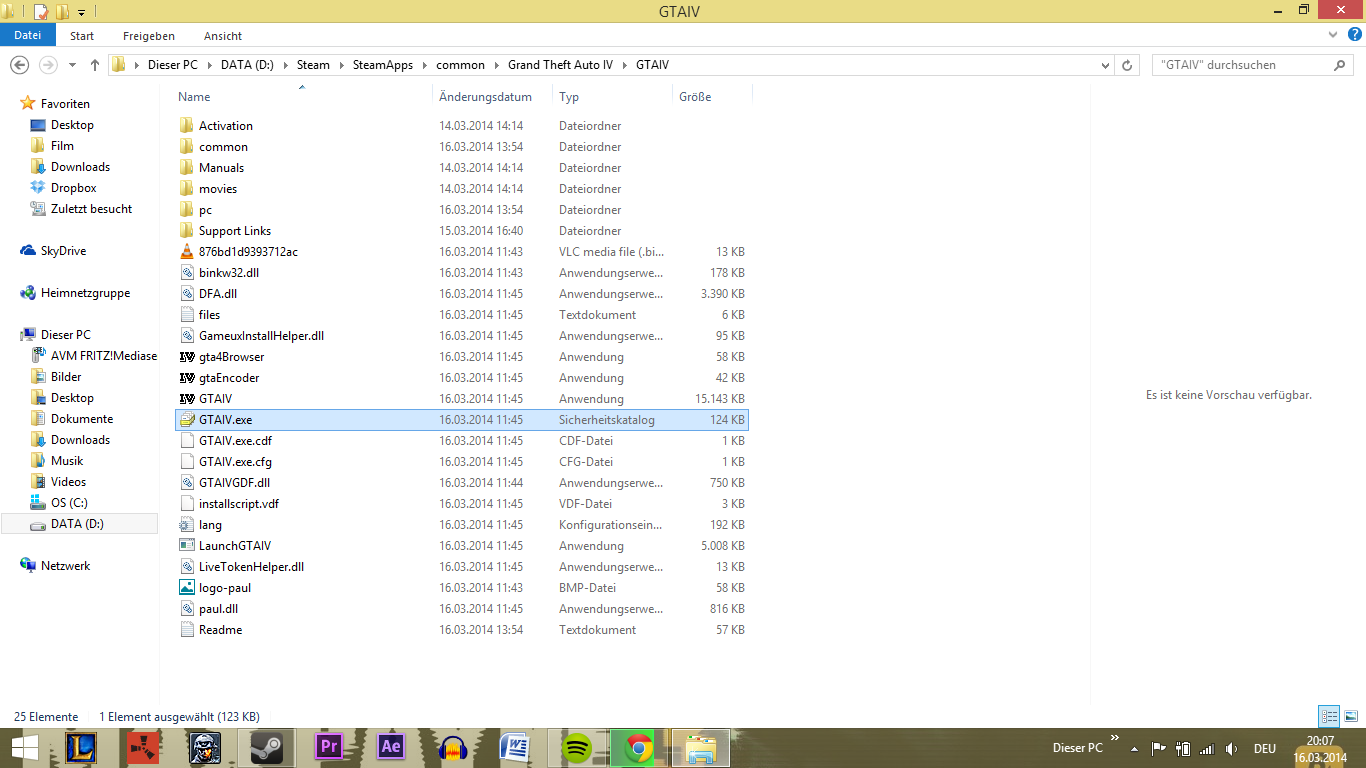This screenshot has height=768, width=1366.
Task: Open the address bar history dropdown
Action: point(1105,65)
